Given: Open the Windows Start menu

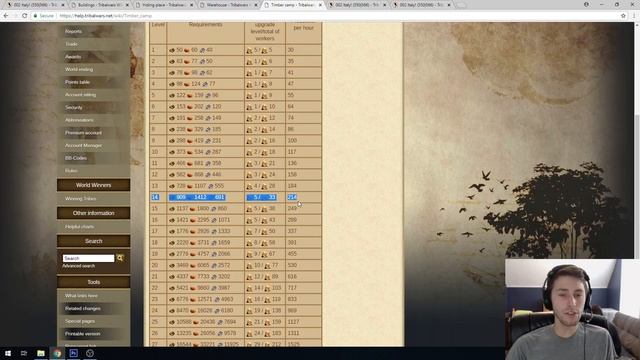Looking at the screenshot, I should coord(7,353).
